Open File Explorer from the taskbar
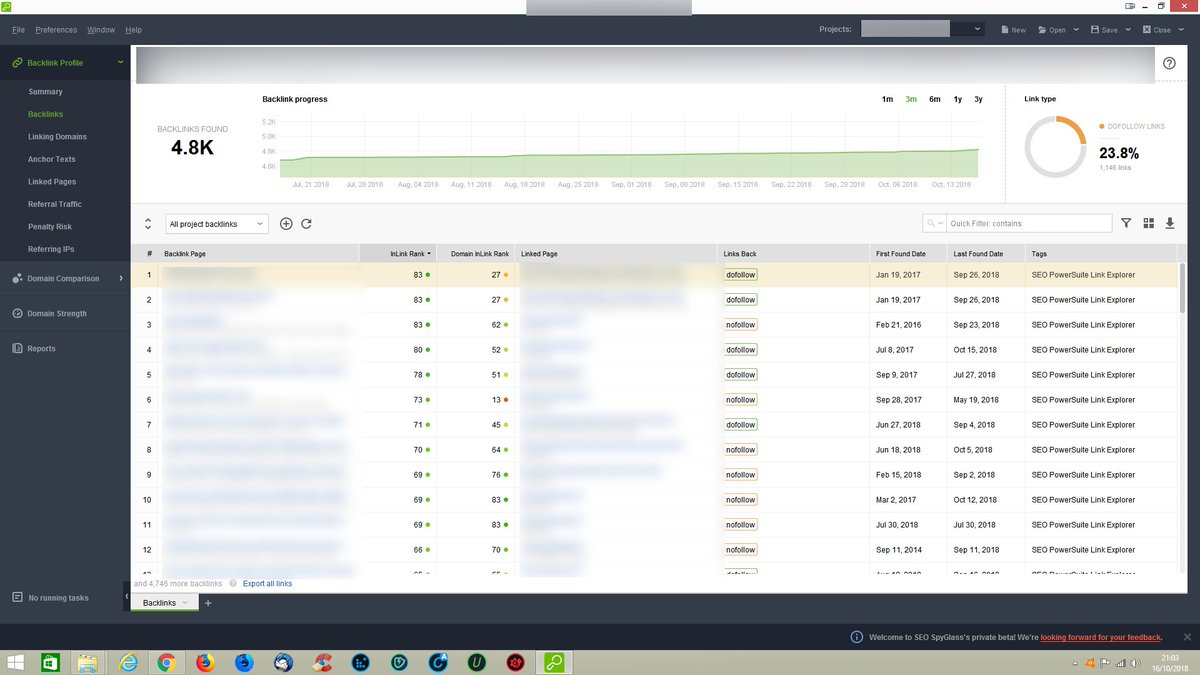 (x=88, y=662)
